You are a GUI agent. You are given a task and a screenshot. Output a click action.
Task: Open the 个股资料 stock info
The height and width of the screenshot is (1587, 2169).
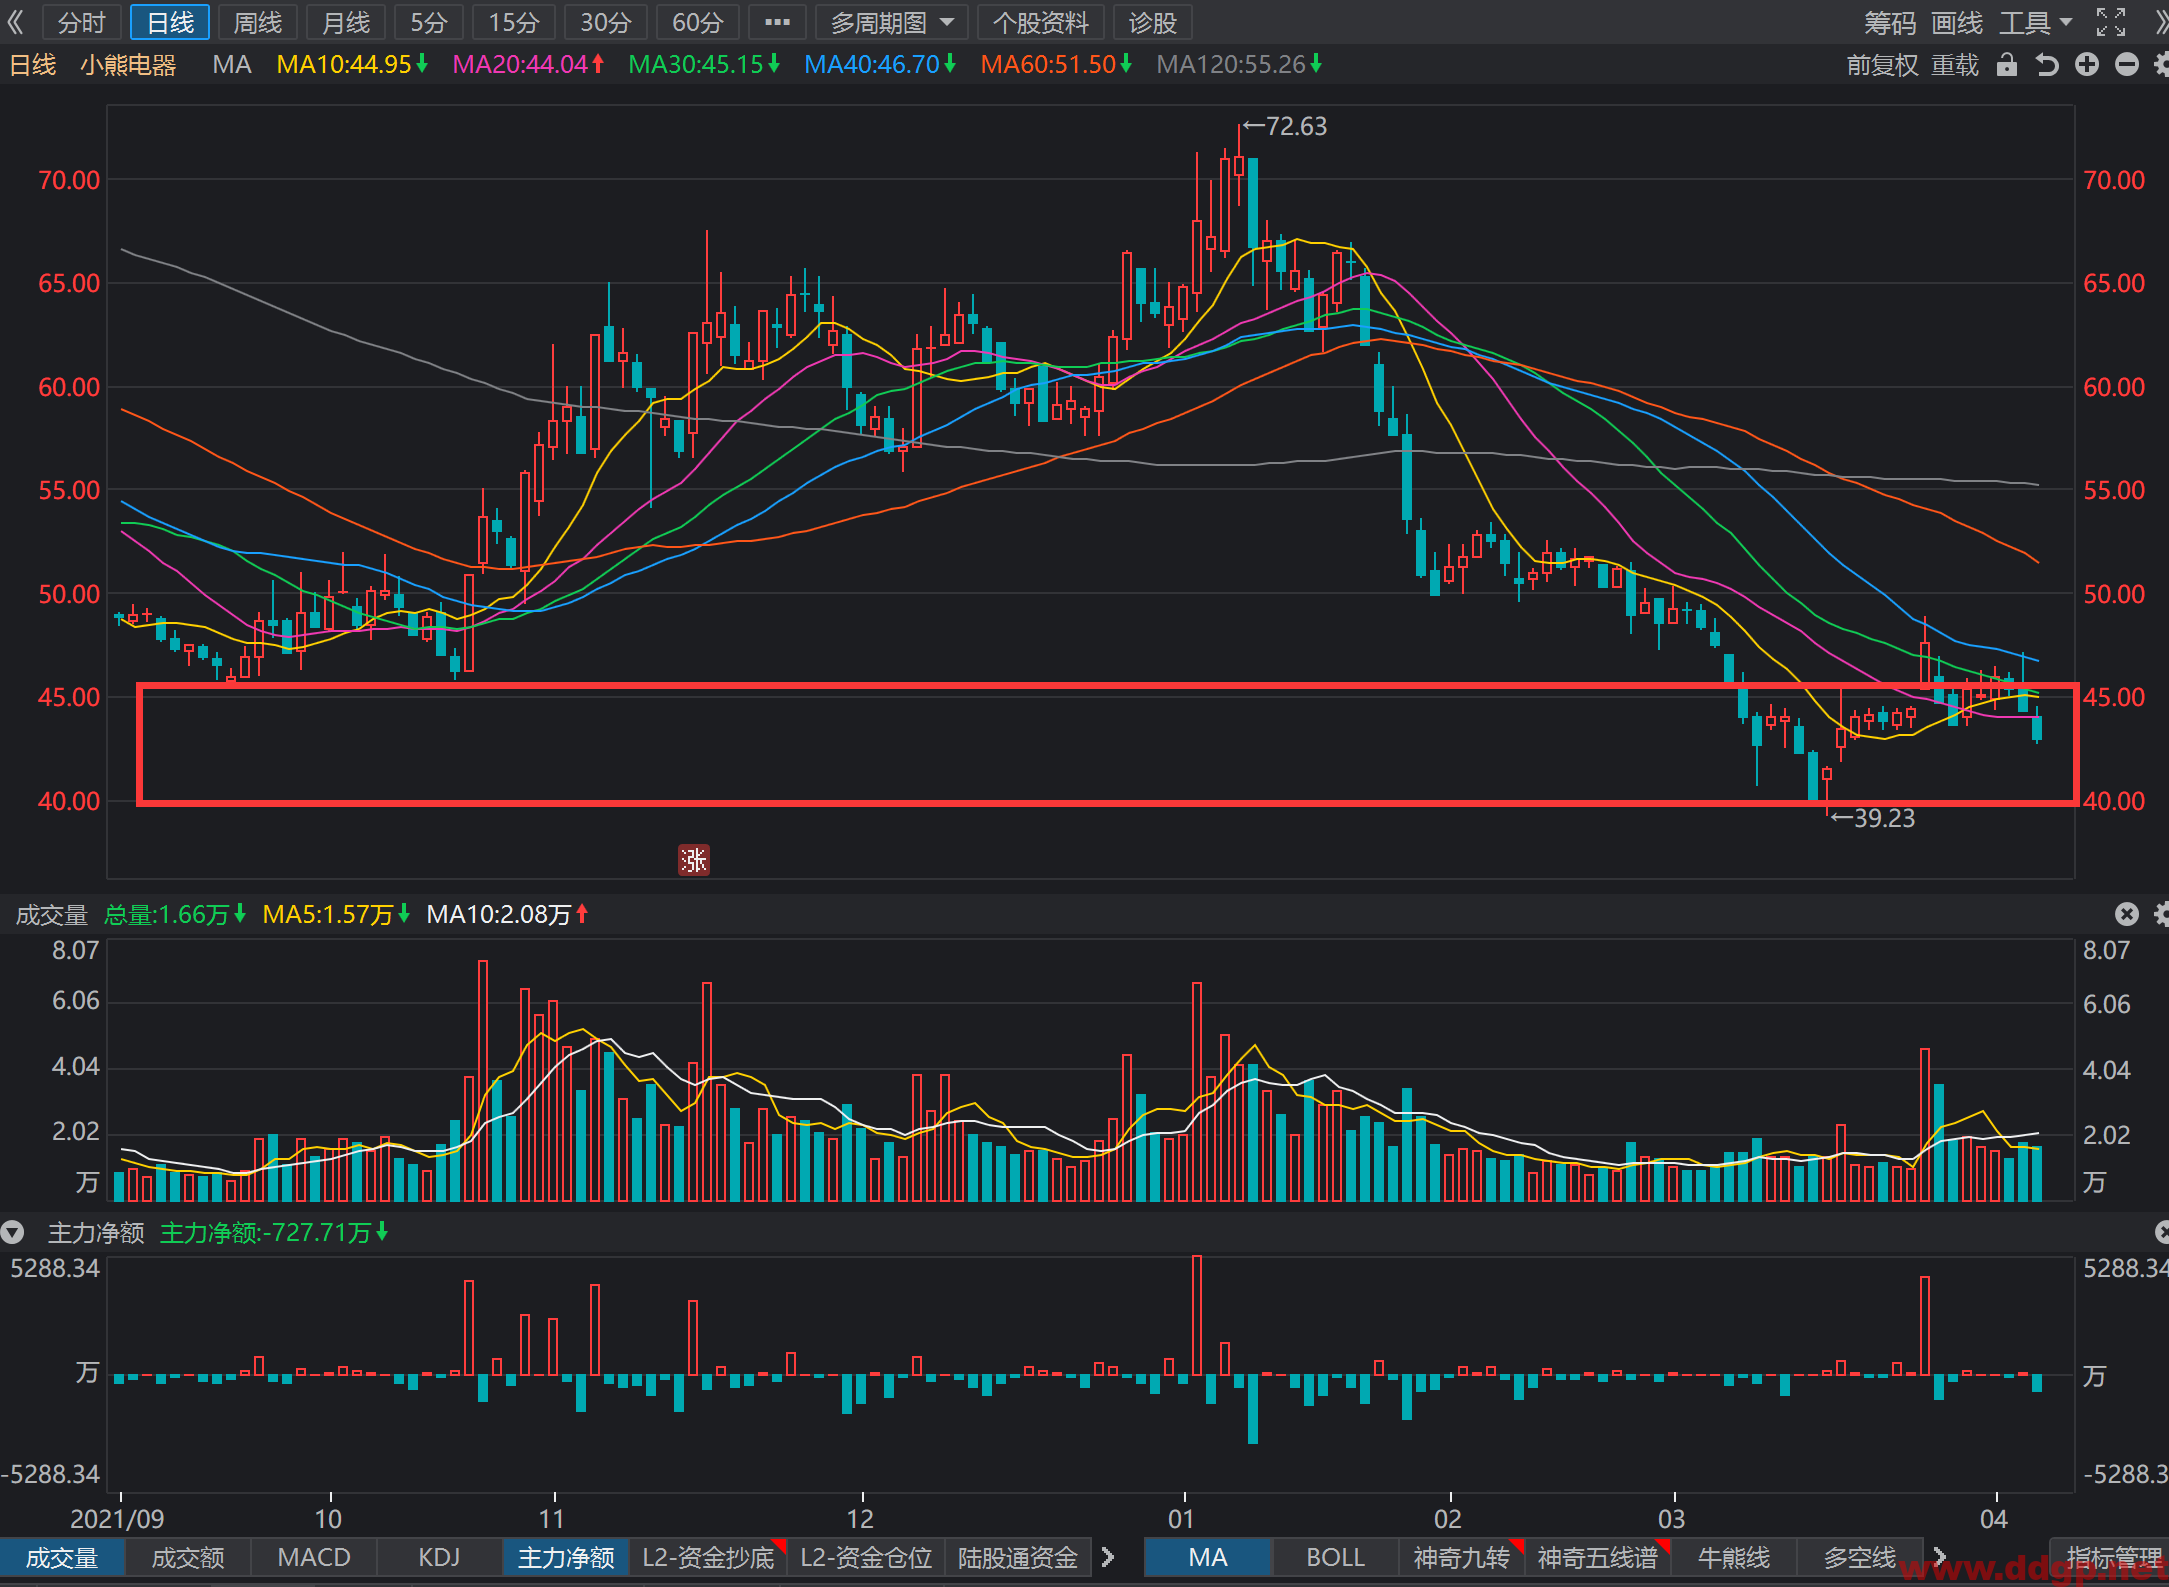pos(1041,22)
